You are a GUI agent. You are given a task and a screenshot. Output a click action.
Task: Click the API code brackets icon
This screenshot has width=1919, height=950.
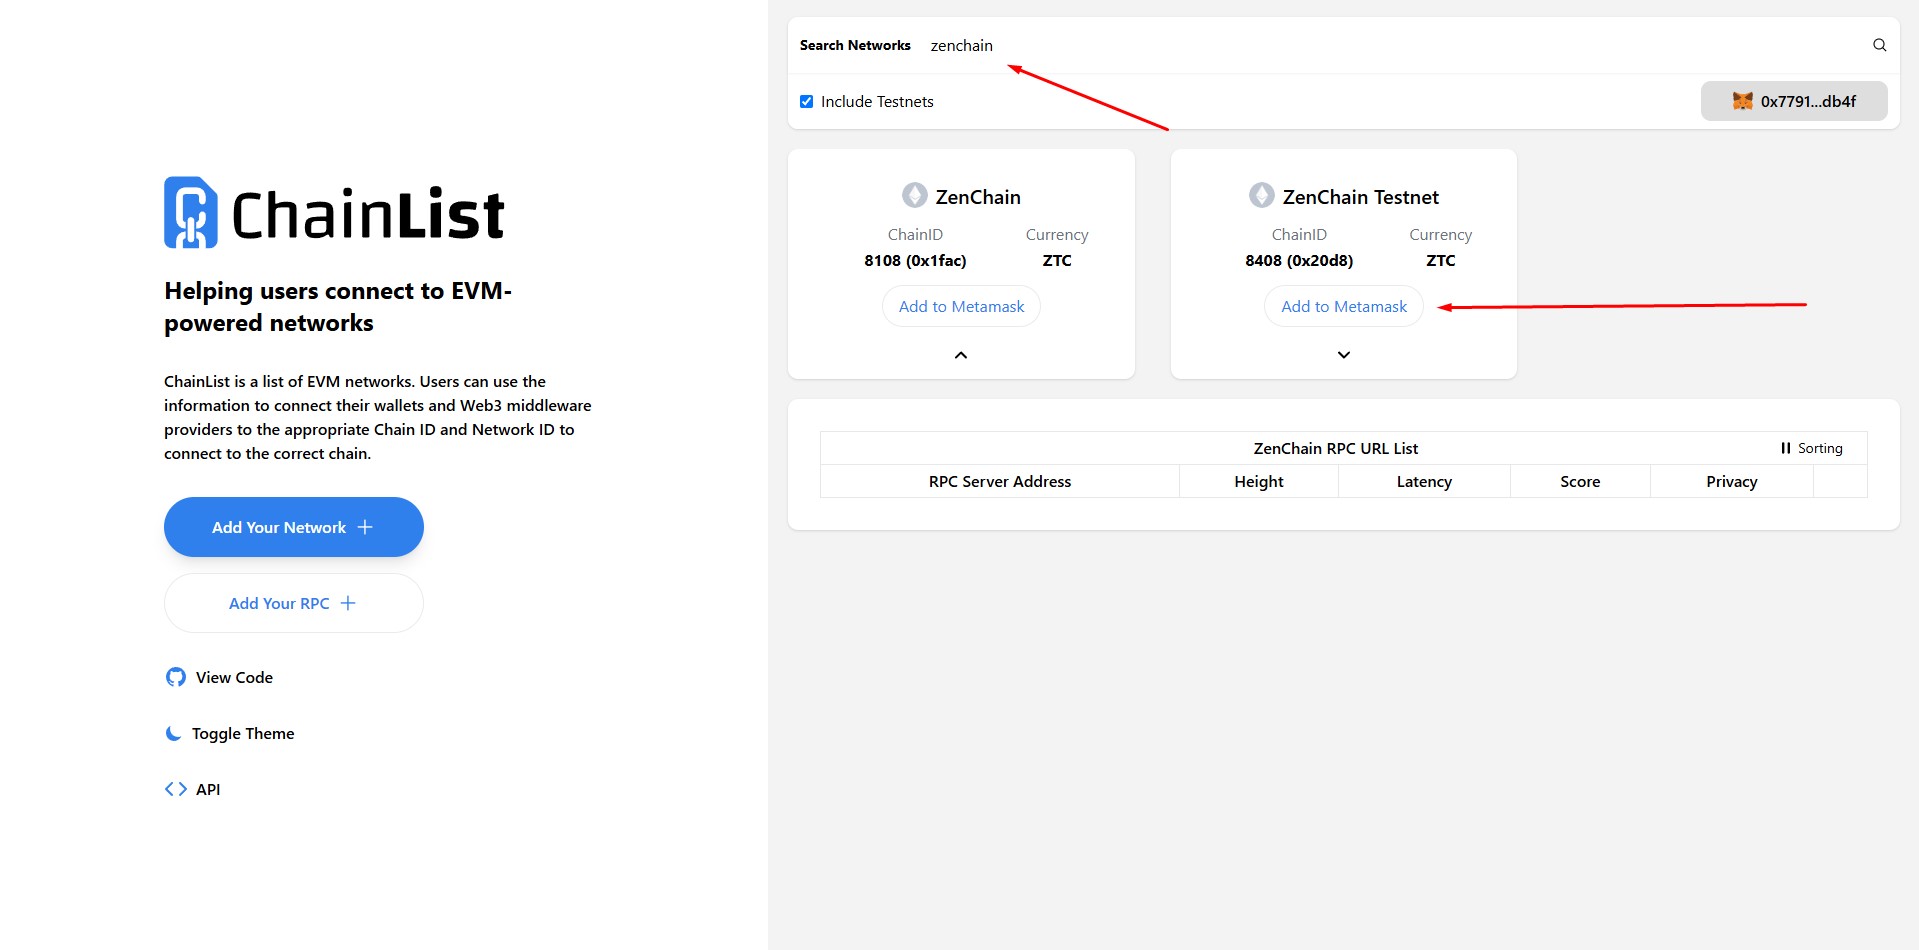point(176,789)
